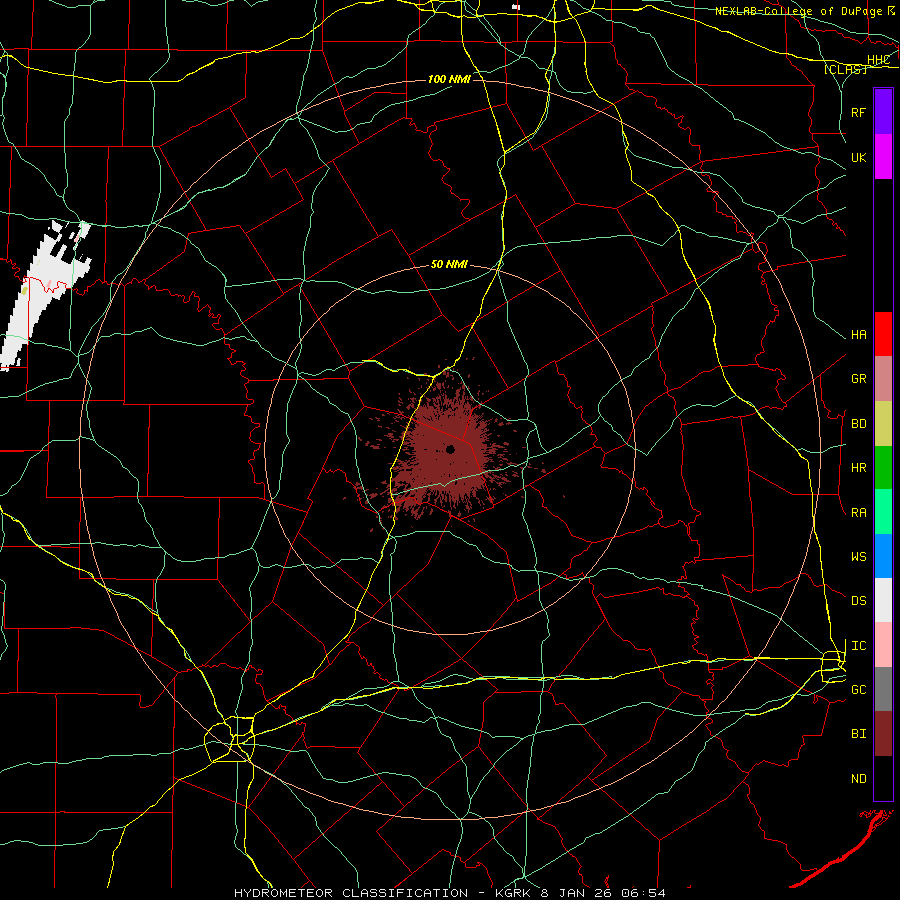Image resolution: width=900 pixels, height=900 pixels.
Task: Click the GC legend label
Action: pyautogui.click(x=859, y=690)
